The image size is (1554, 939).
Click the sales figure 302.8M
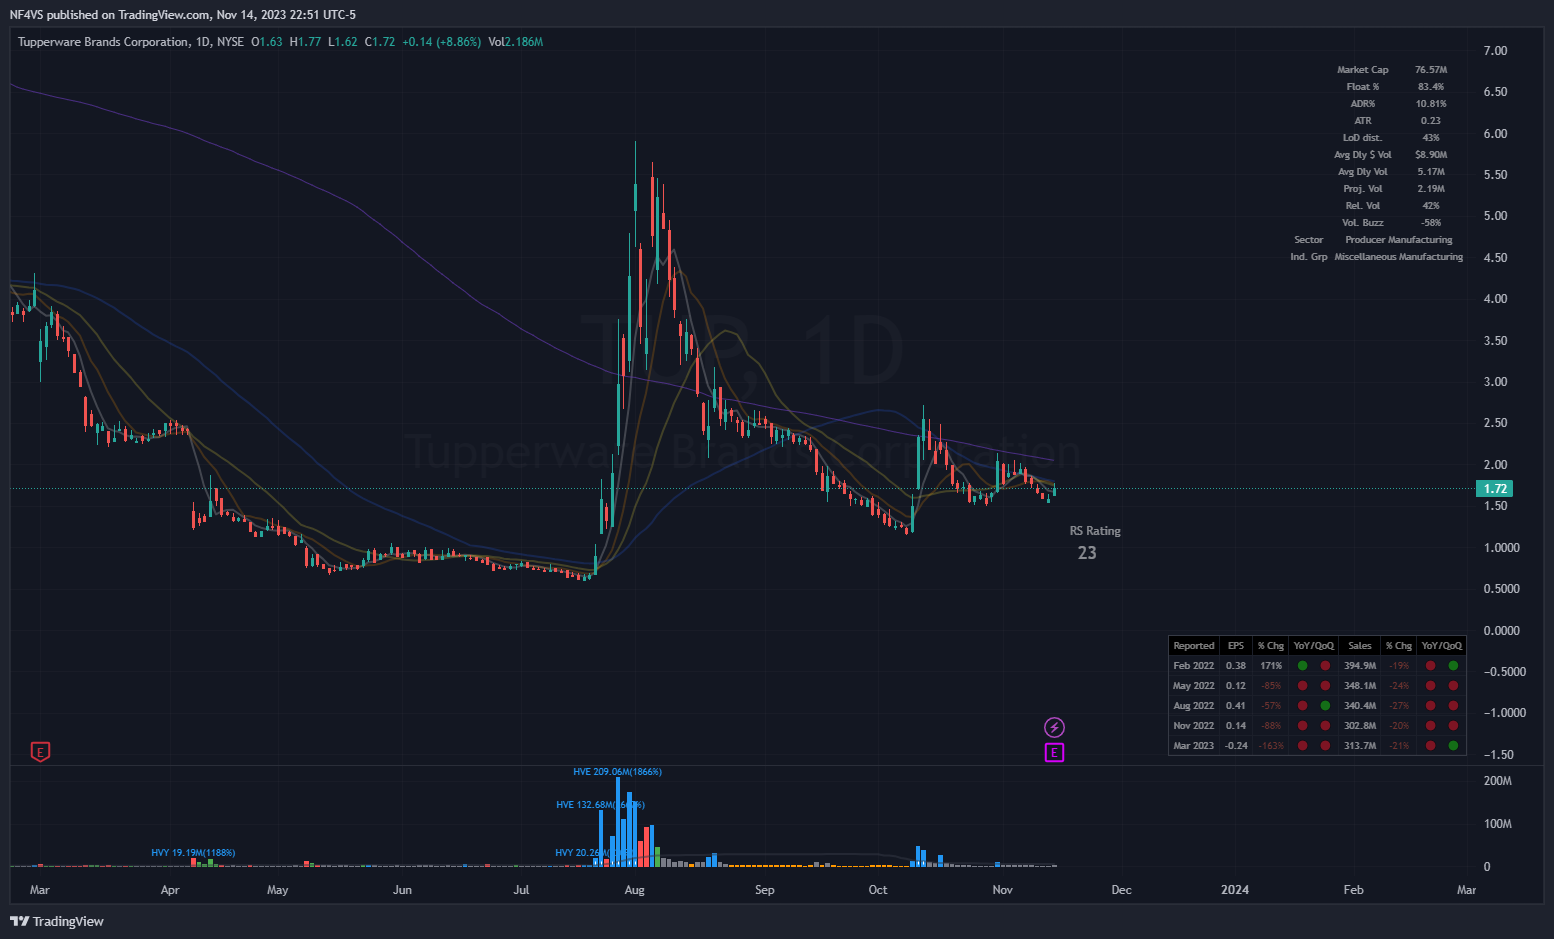coord(1360,726)
